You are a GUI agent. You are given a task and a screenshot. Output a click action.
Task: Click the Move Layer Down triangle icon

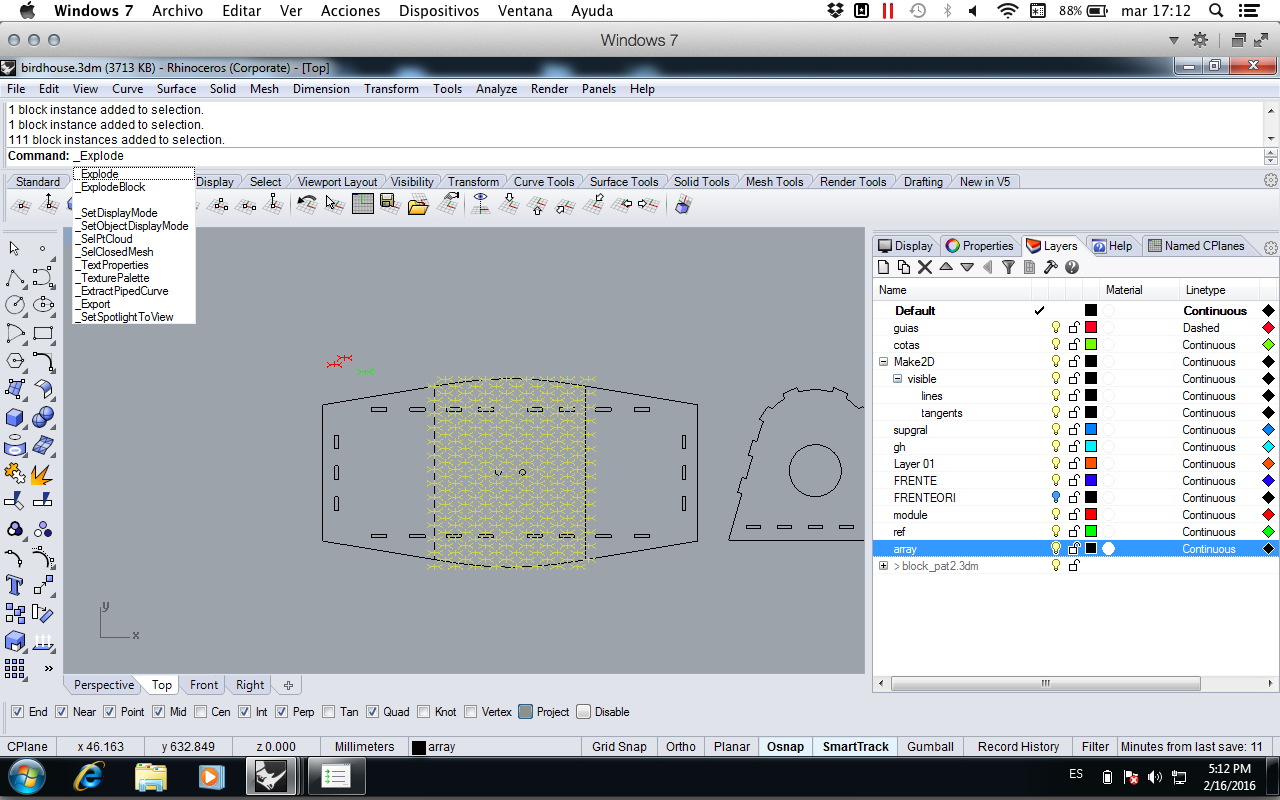(967, 267)
